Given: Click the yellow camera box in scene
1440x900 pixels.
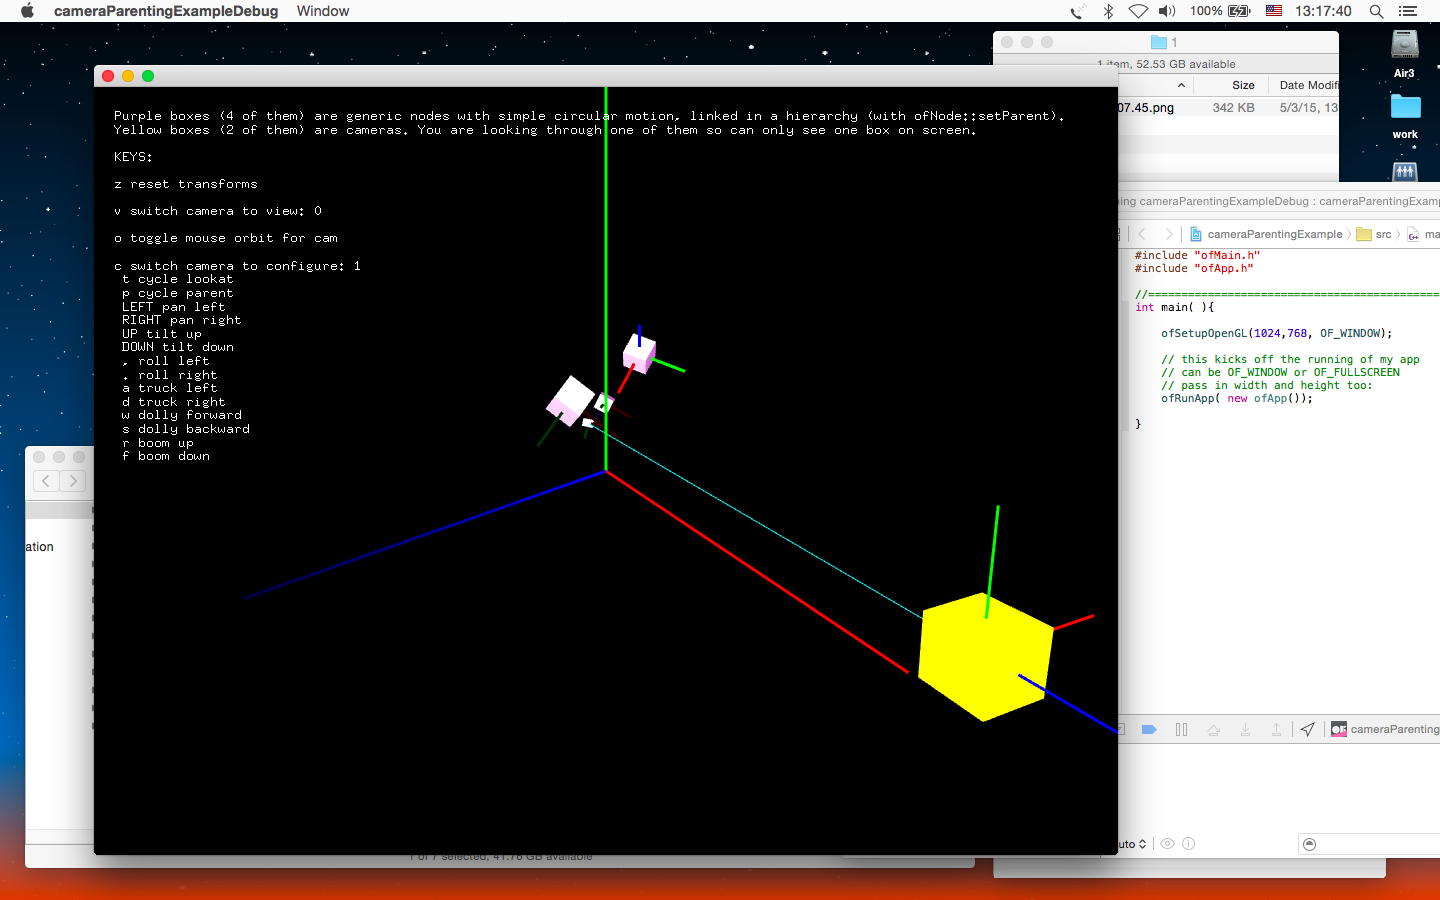Looking at the screenshot, I should pyautogui.click(x=985, y=655).
